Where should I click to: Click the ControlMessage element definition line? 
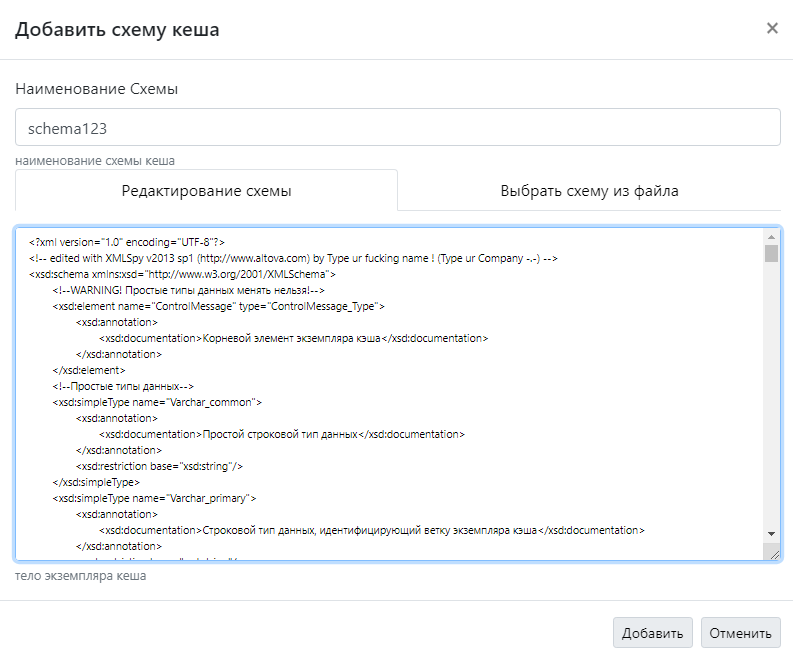(x=219, y=306)
